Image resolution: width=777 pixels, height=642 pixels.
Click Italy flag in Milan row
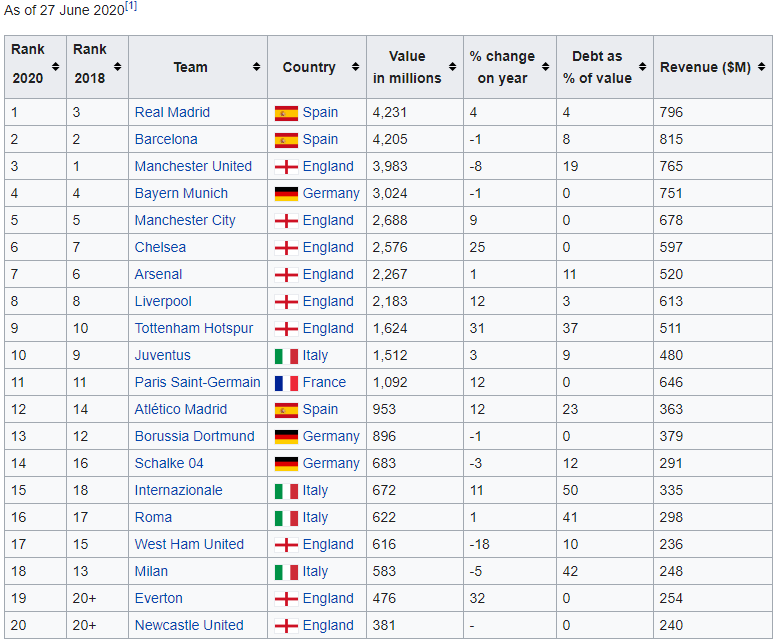(286, 572)
